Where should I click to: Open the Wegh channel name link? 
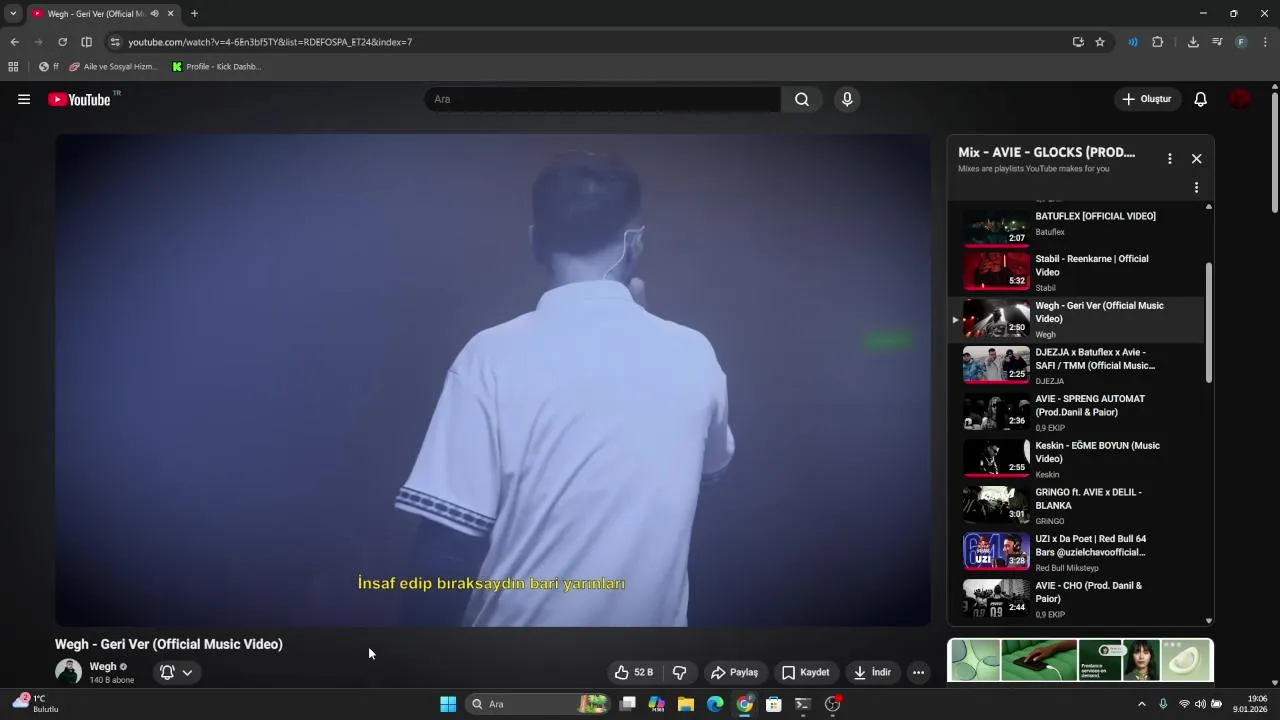coord(103,666)
